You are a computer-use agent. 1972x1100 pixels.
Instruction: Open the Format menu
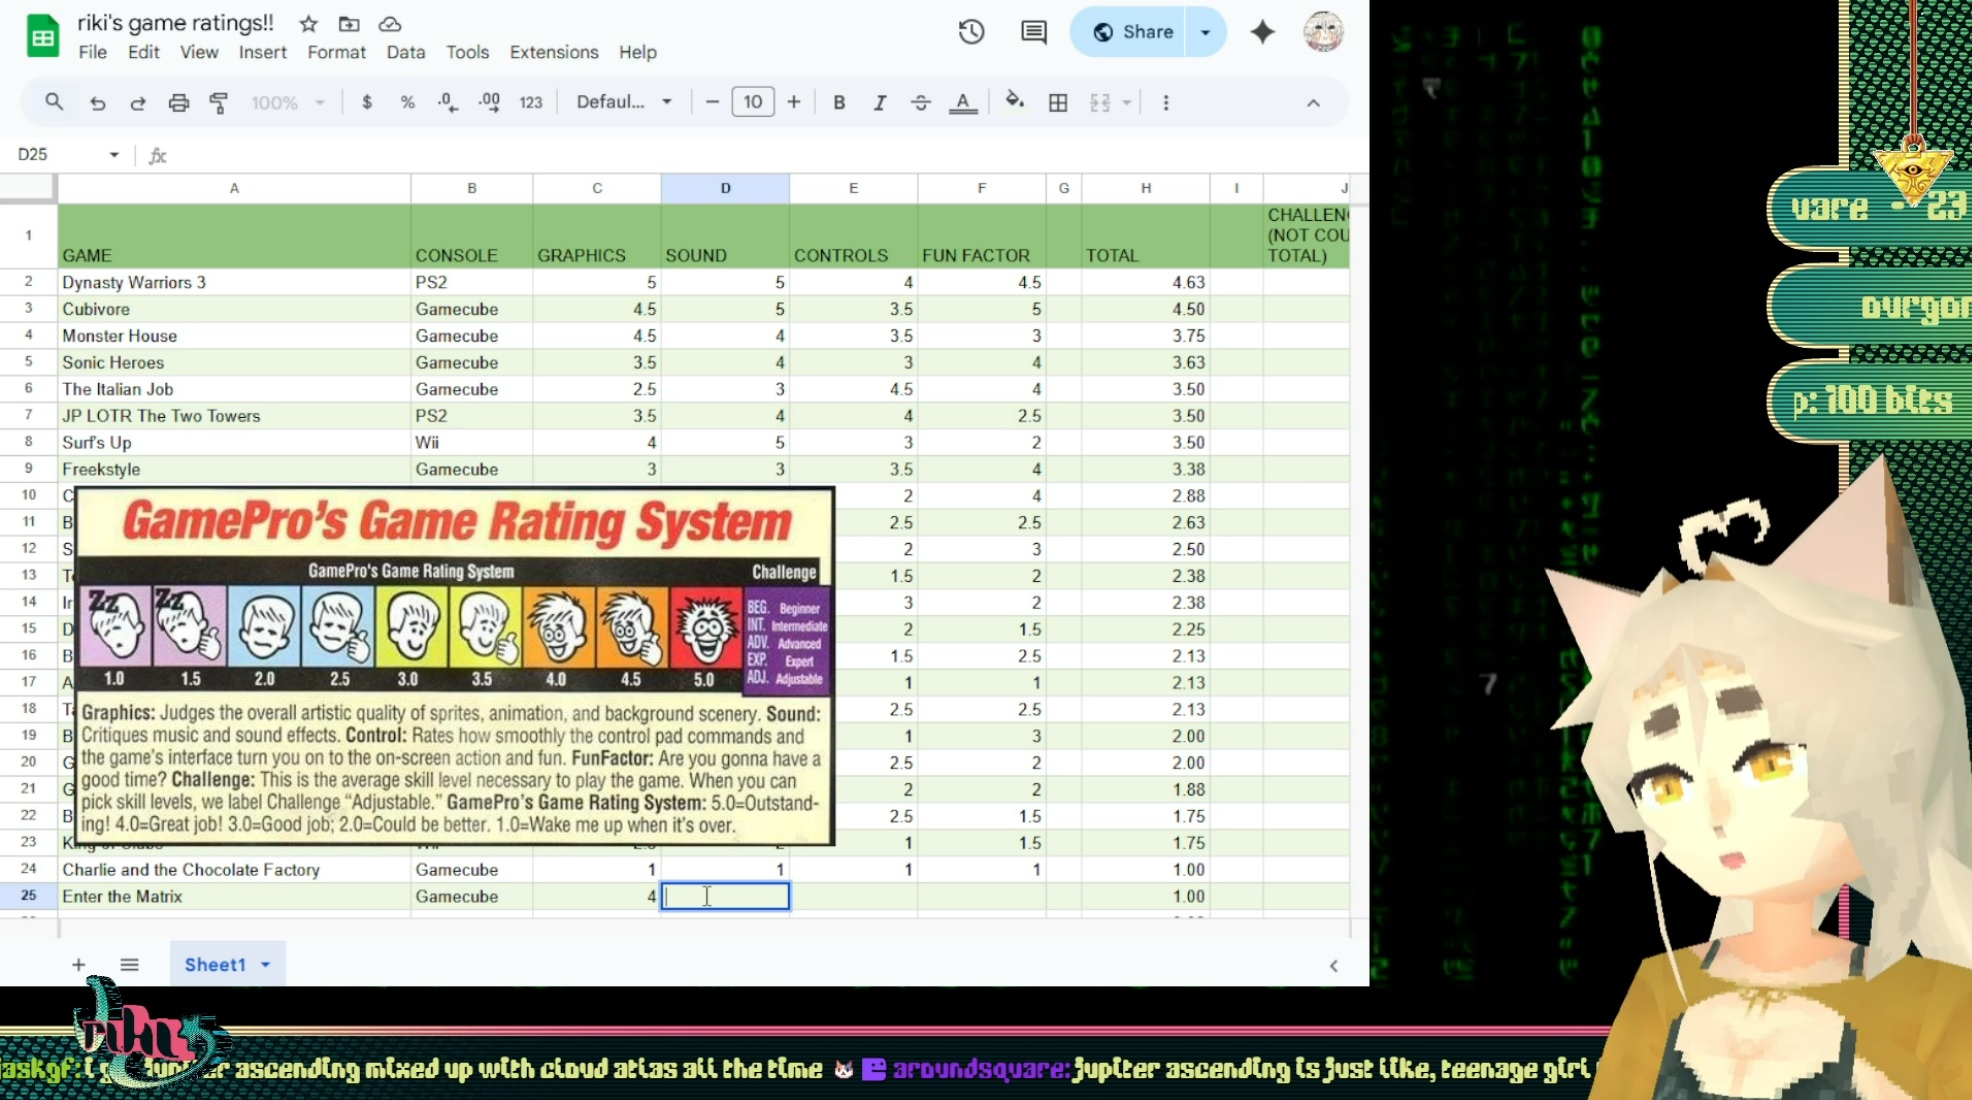point(336,52)
